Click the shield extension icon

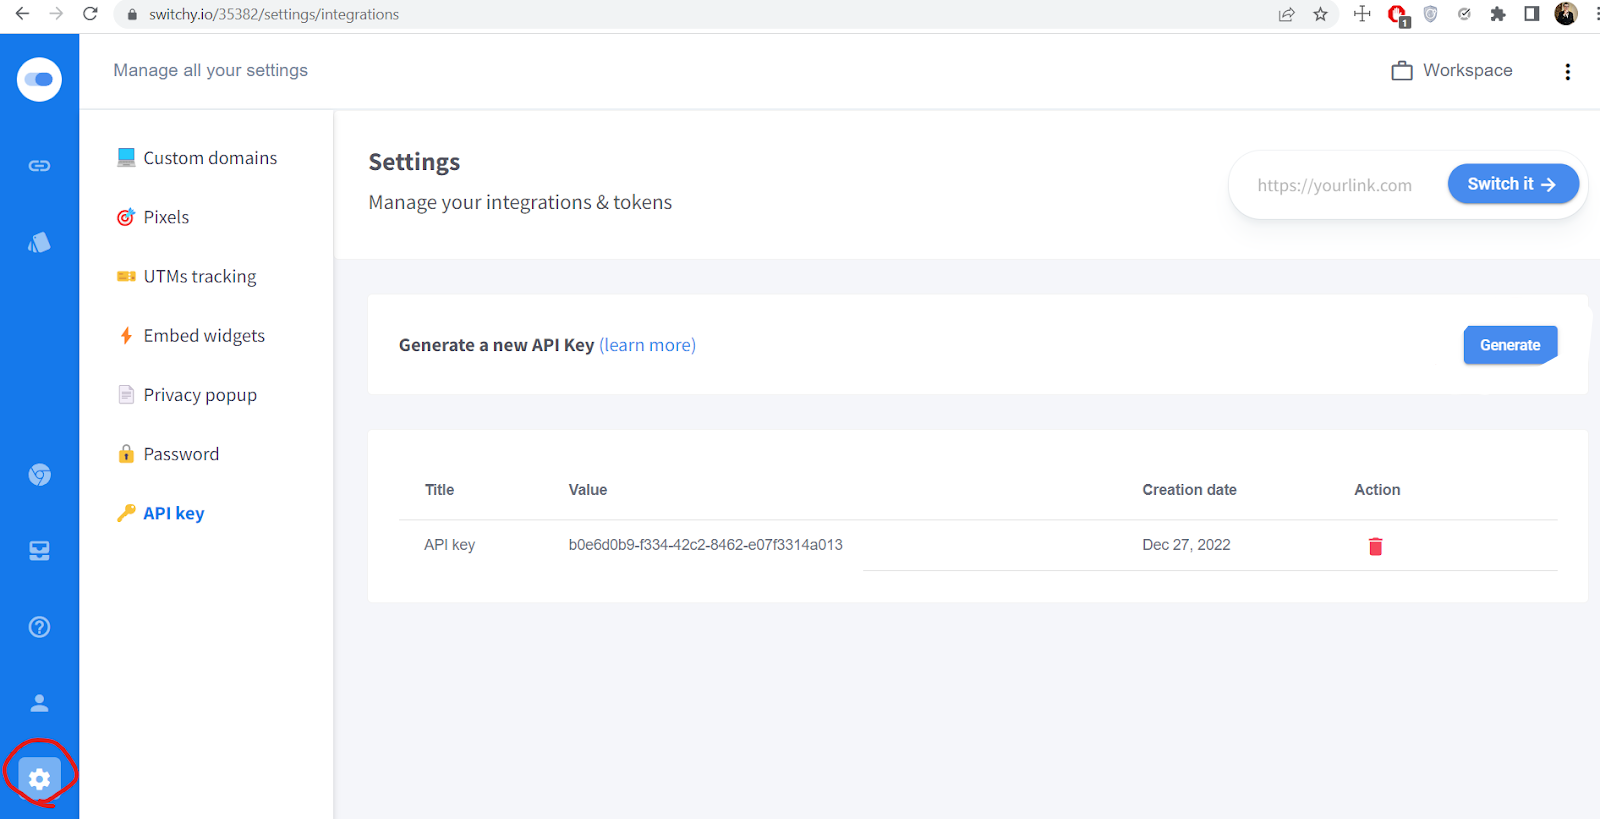pos(1430,14)
